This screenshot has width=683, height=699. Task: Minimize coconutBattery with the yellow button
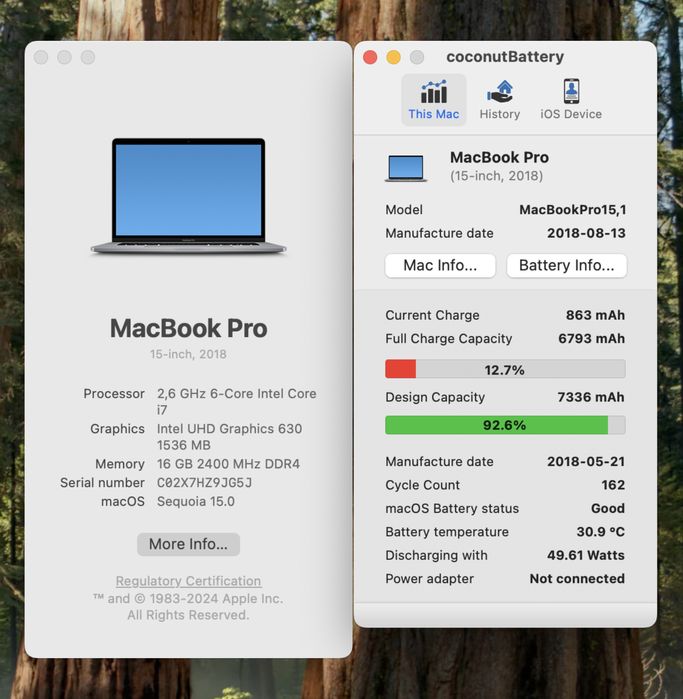coord(393,57)
